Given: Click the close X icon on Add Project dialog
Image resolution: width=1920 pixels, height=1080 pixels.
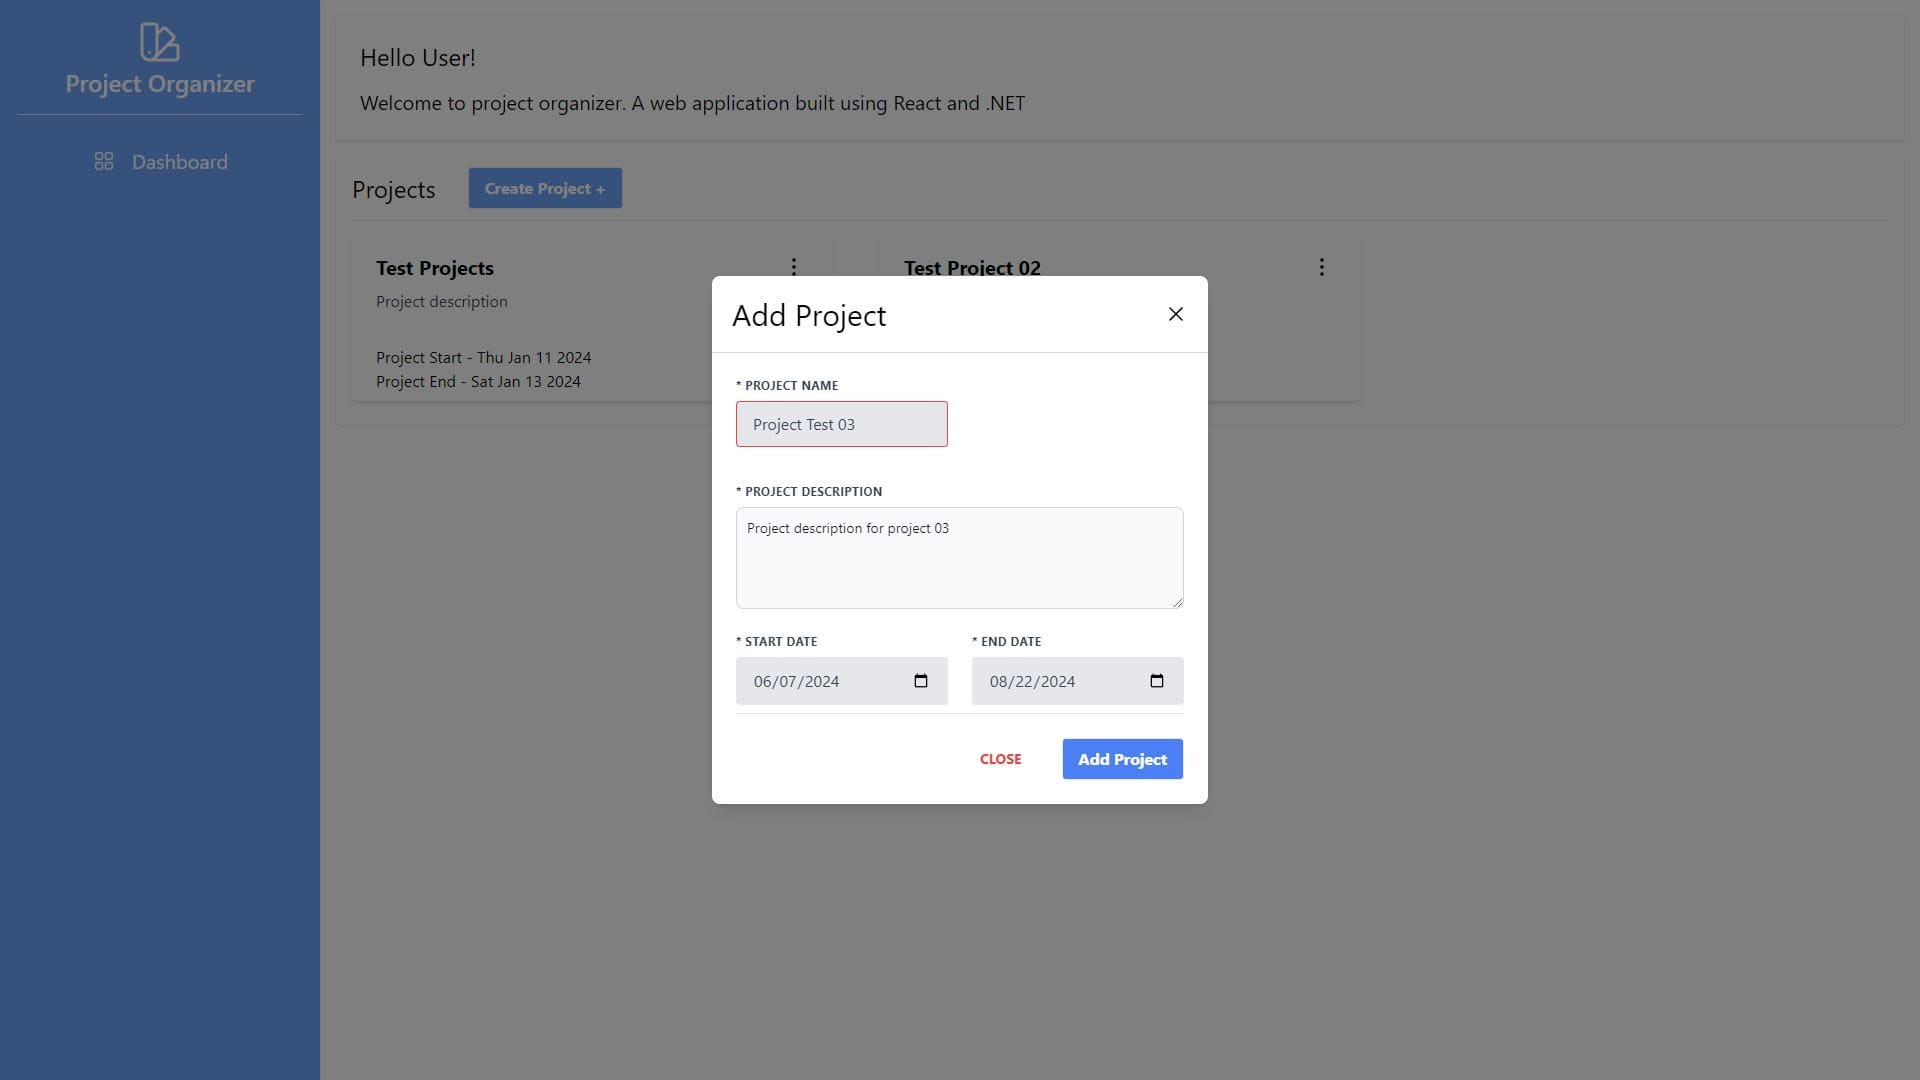Looking at the screenshot, I should click(1174, 313).
